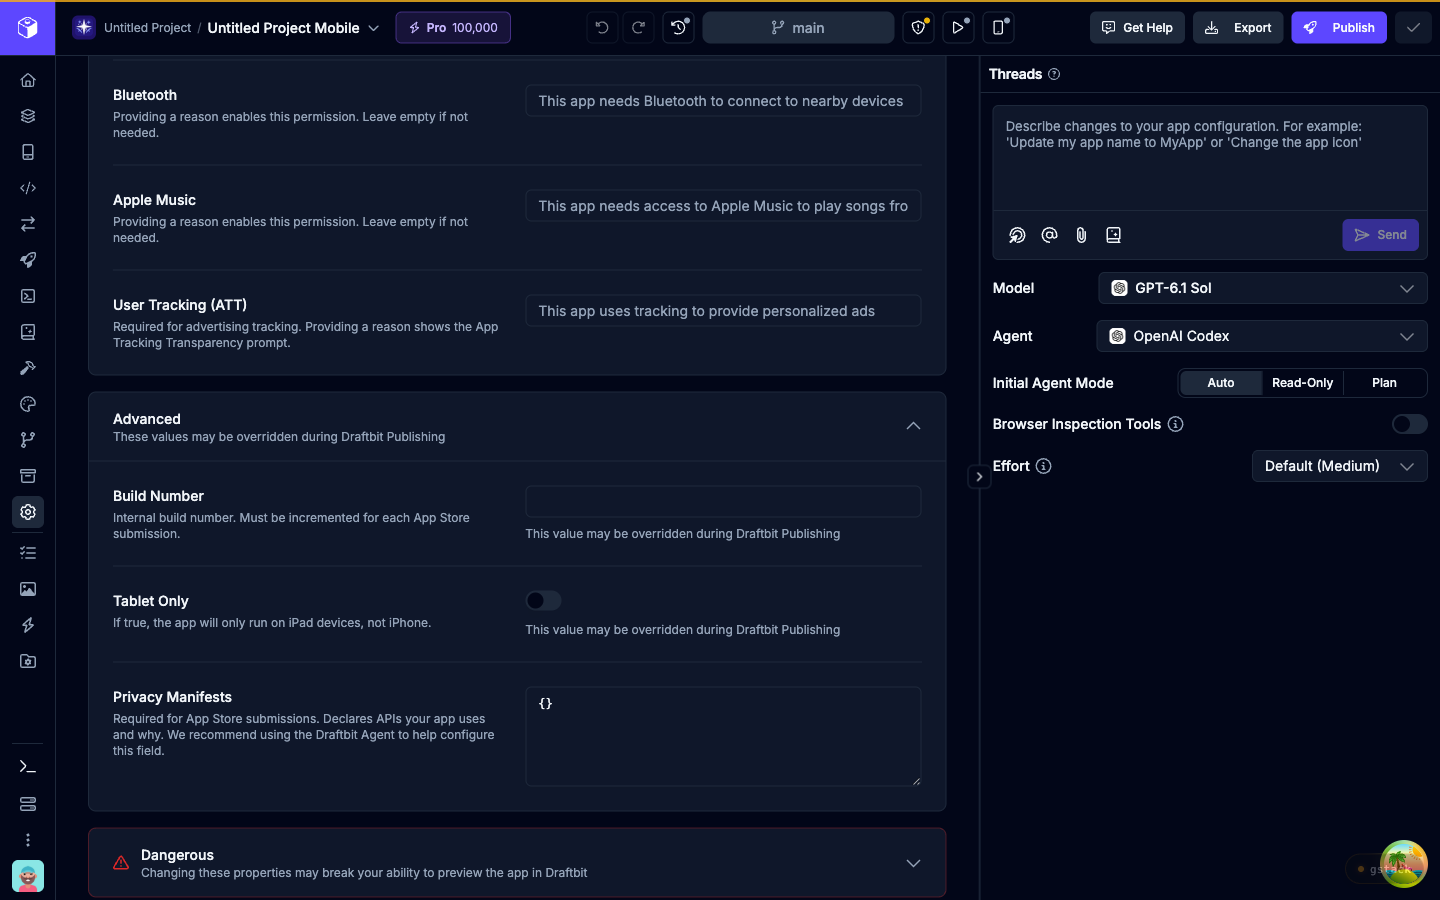Open the git branch icon in sidebar
Image resolution: width=1440 pixels, height=900 pixels.
[28, 440]
